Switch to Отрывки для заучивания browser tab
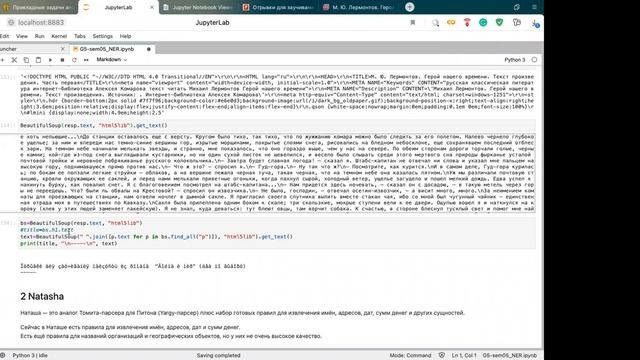640x360 pixels. 278,7
